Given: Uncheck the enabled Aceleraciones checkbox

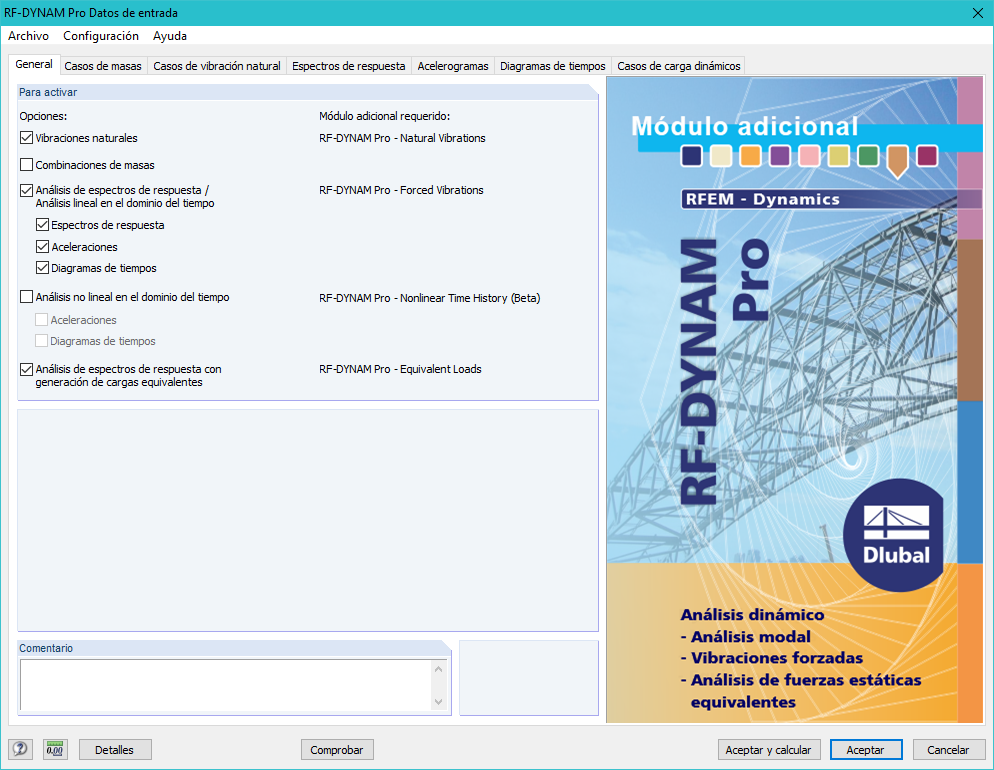Looking at the screenshot, I should [42, 247].
